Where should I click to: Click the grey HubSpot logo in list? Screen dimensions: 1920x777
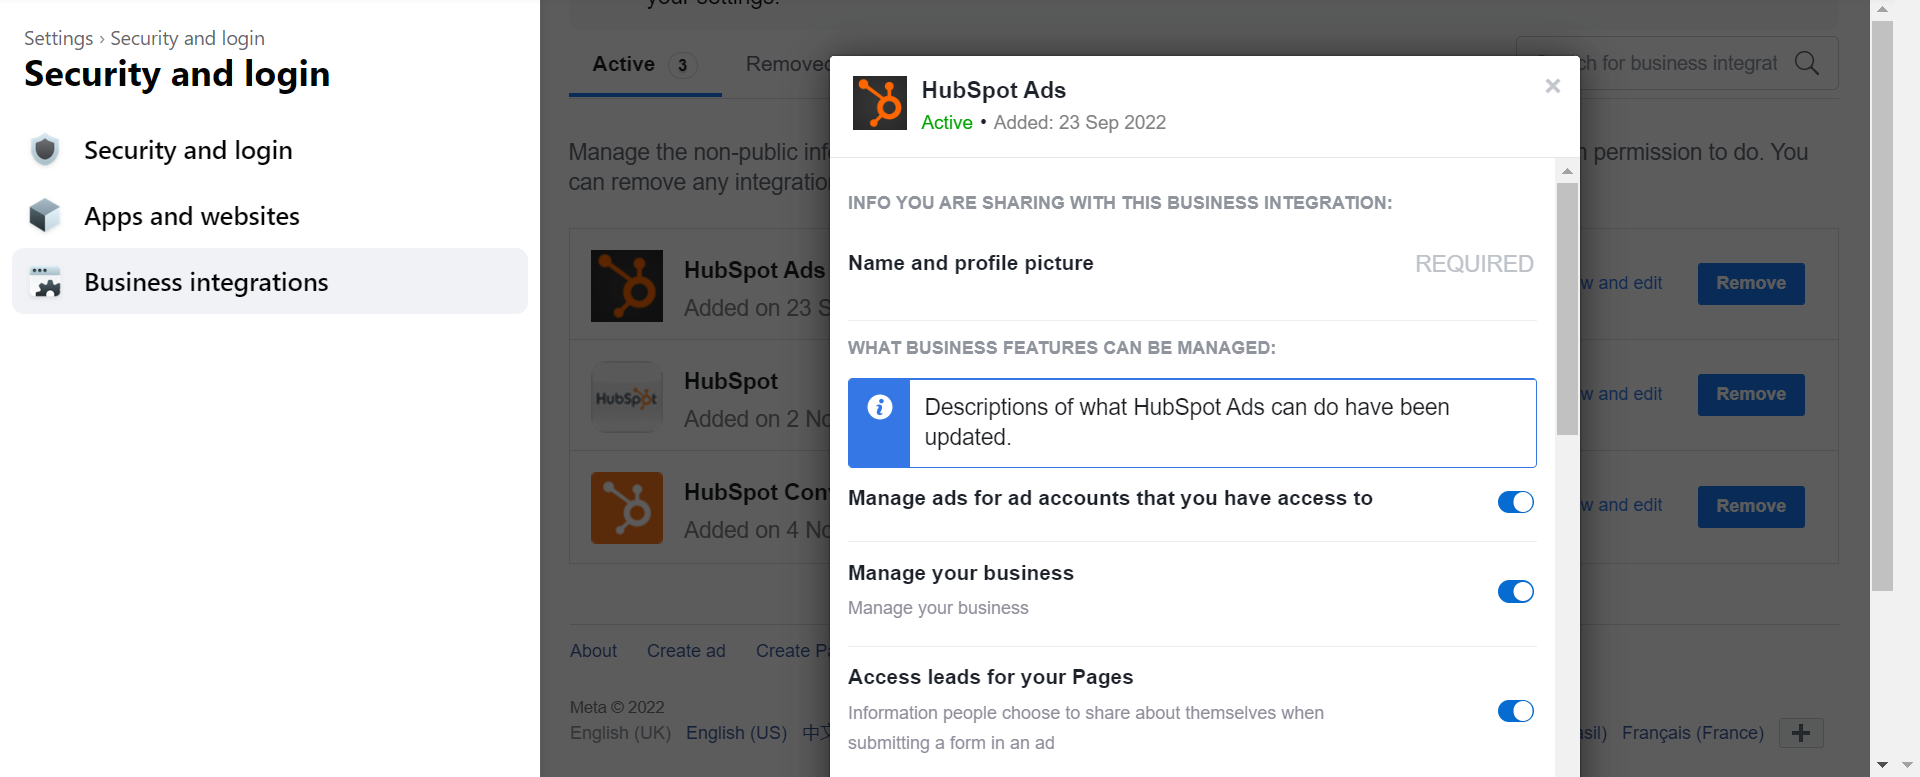[626, 397]
